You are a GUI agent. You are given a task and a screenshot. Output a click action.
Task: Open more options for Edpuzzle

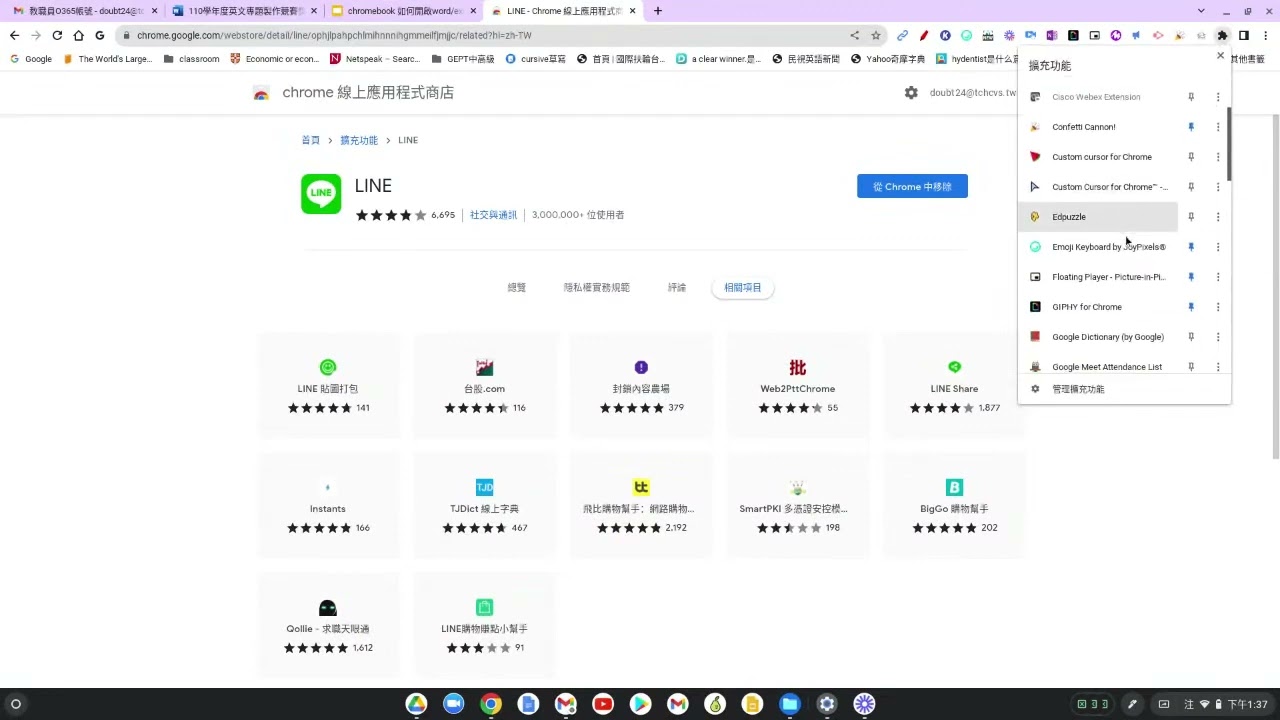1217,217
